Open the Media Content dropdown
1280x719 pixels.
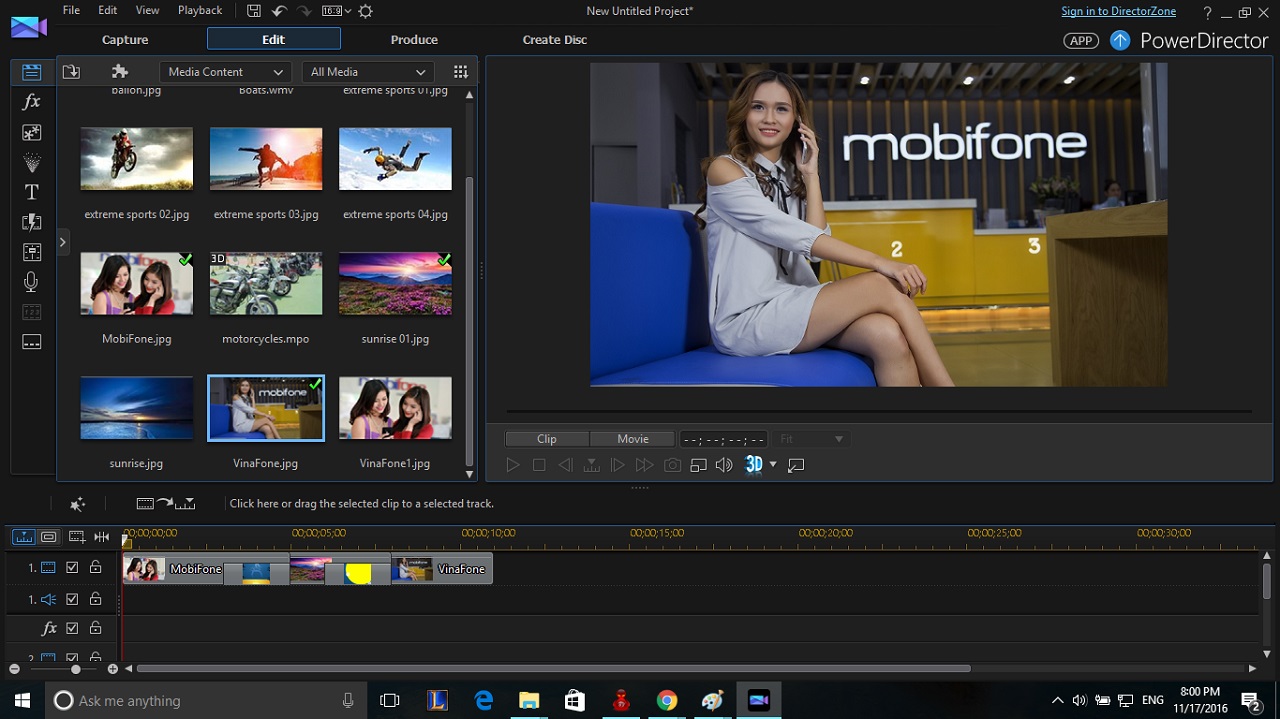[225, 72]
